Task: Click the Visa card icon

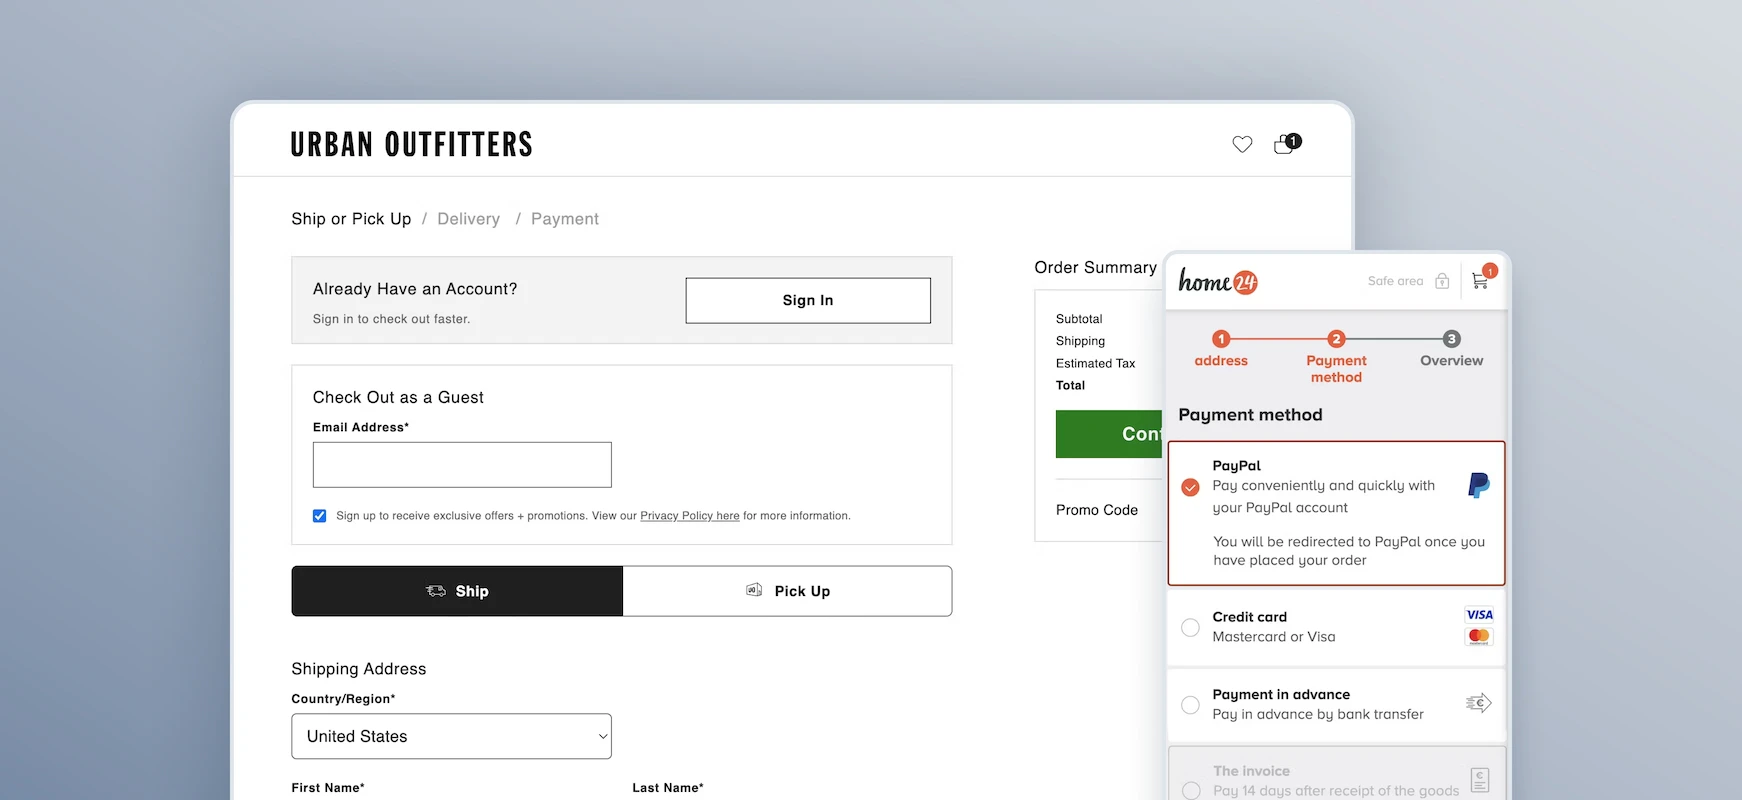Action: (x=1479, y=615)
